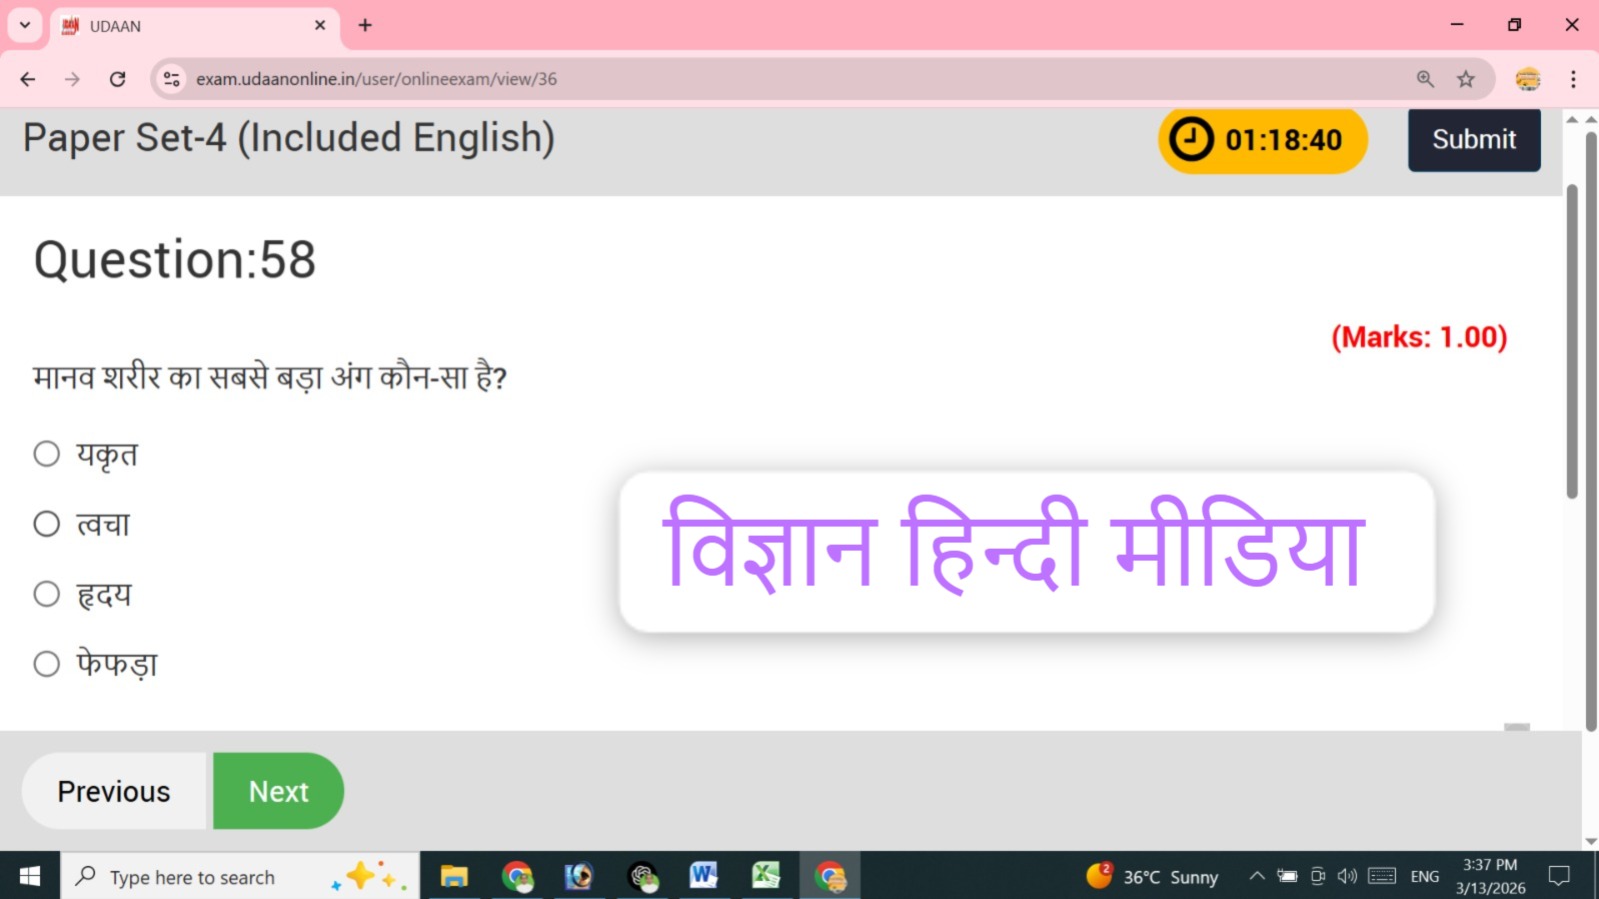Open the battery status icon
The height and width of the screenshot is (899, 1599).
click(x=1288, y=876)
